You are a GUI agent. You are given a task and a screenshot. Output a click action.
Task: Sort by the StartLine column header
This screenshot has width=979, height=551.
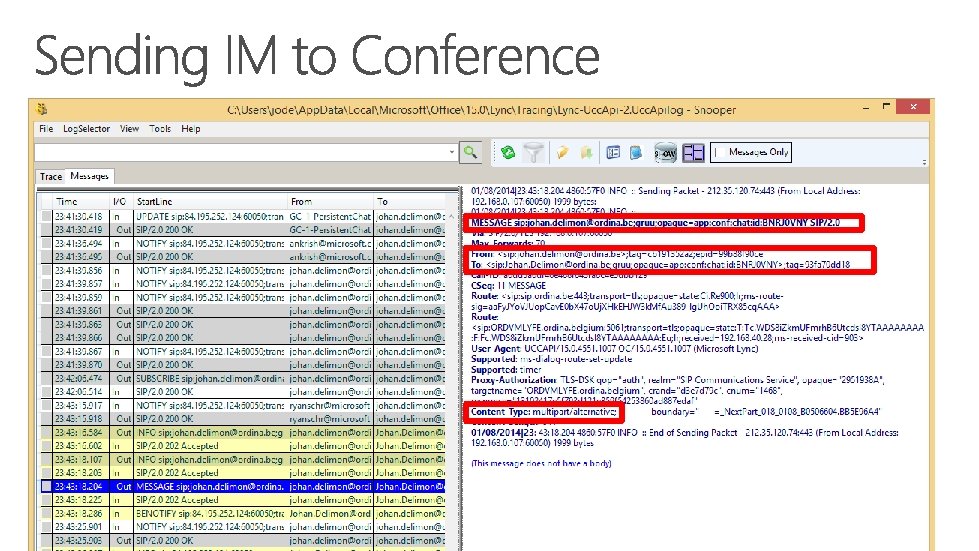click(210, 202)
